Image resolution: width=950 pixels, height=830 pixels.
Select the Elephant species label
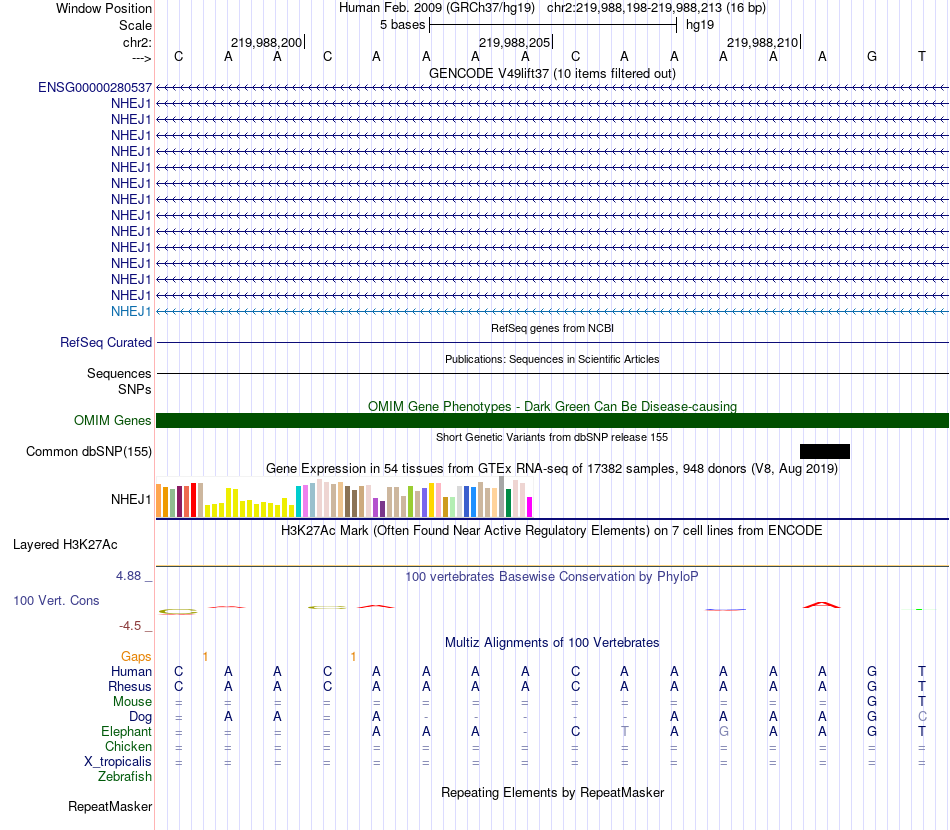click(x=126, y=731)
